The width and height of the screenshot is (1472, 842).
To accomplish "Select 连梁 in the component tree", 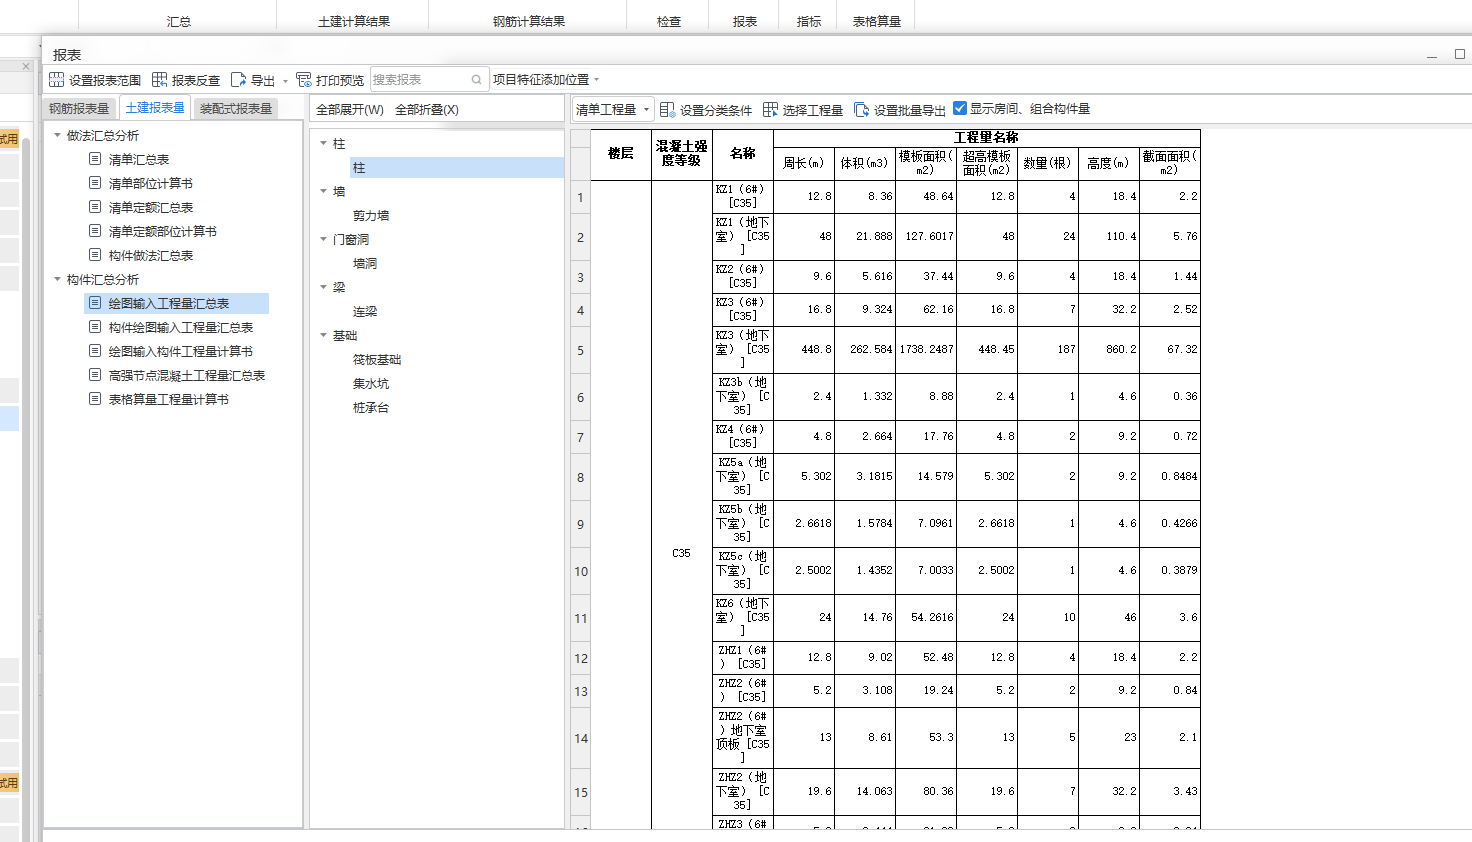I will [365, 311].
